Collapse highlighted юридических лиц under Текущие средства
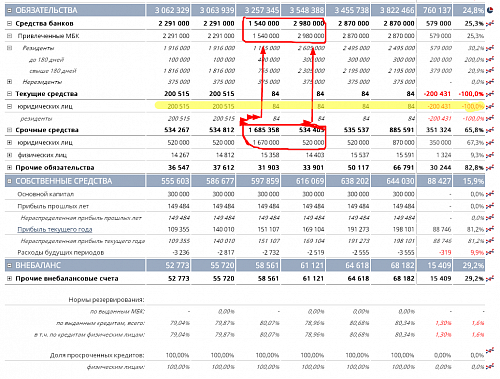 point(9,106)
